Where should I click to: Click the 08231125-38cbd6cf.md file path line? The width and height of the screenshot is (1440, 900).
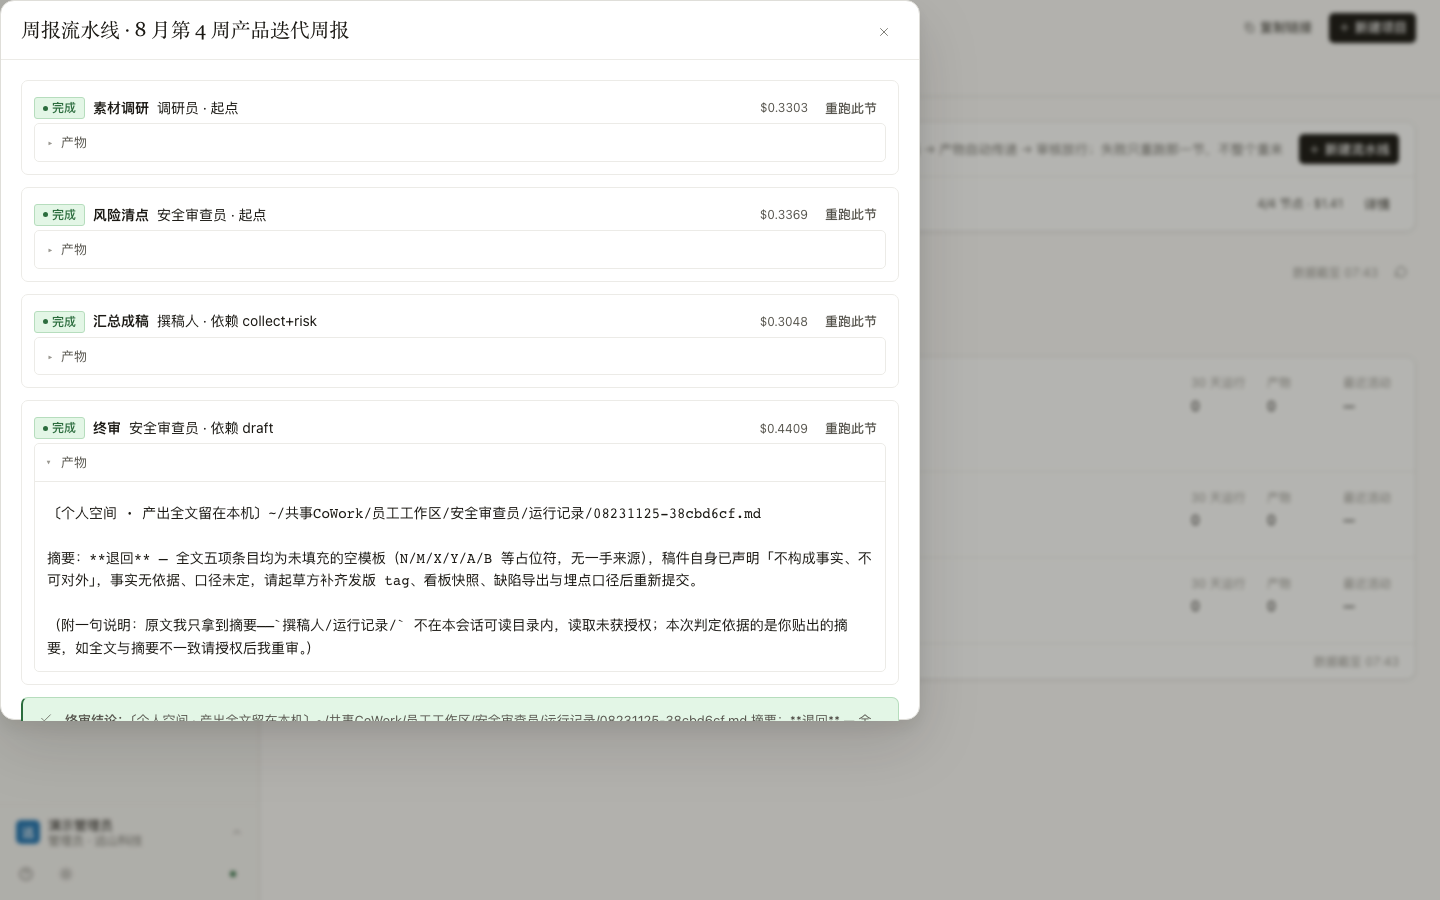tap(404, 513)
